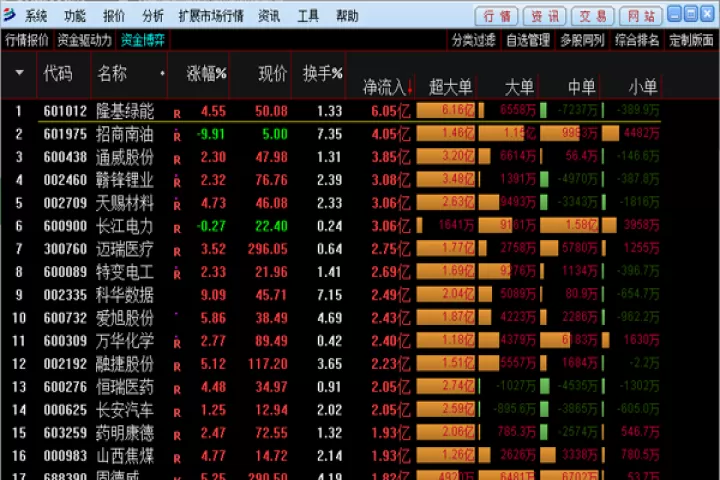Click the 资讯 button at top right
720x480 pixels.
click(545, 17)
